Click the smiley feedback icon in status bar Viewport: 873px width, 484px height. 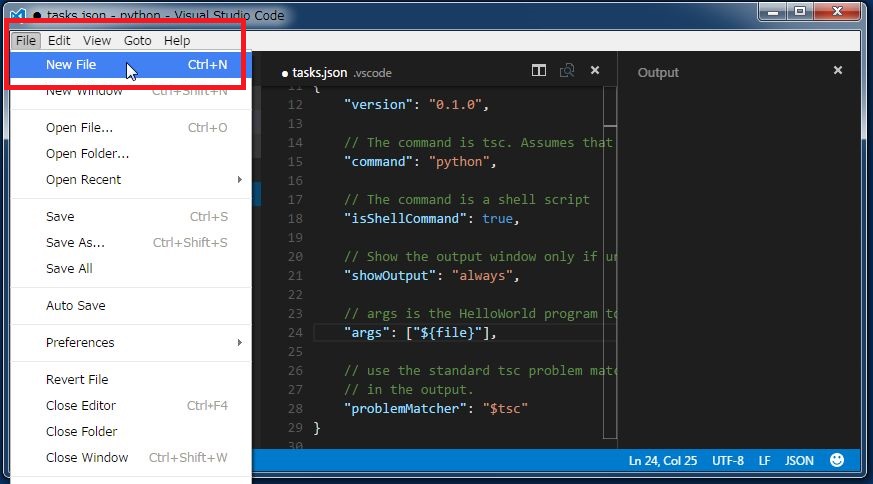(x=837, y=460)
